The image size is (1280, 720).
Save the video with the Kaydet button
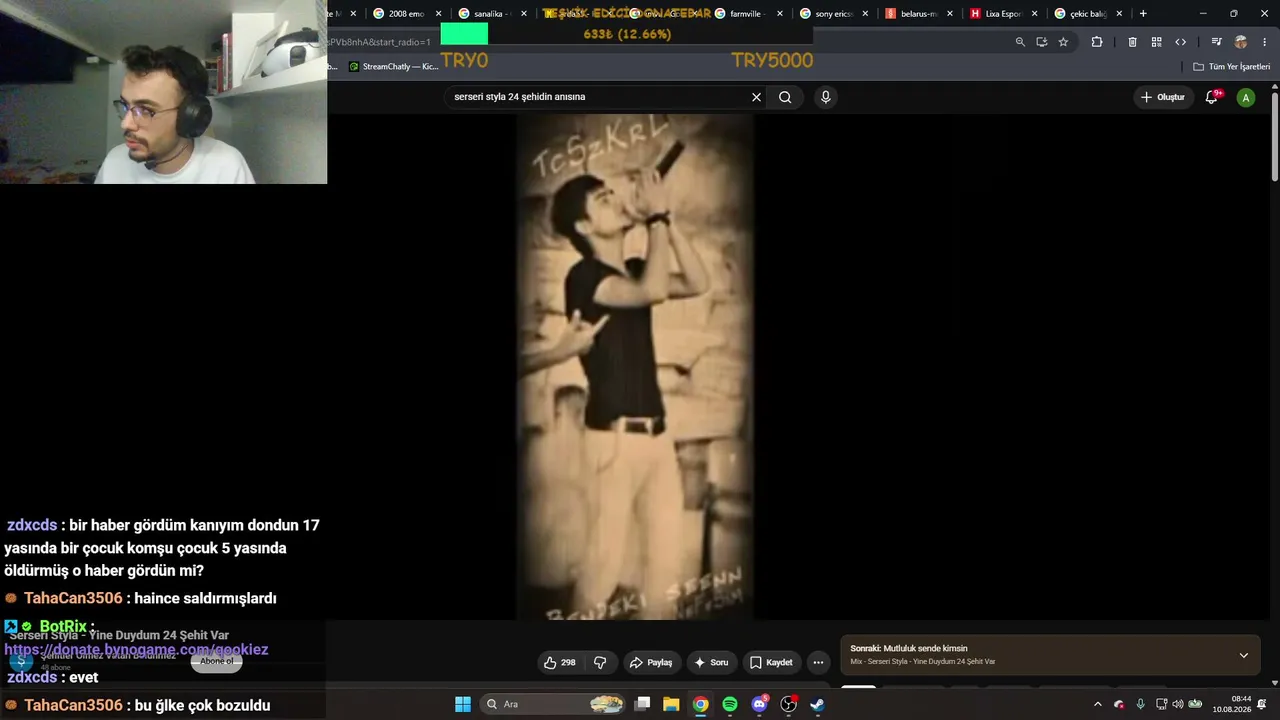tap(771, 662)
